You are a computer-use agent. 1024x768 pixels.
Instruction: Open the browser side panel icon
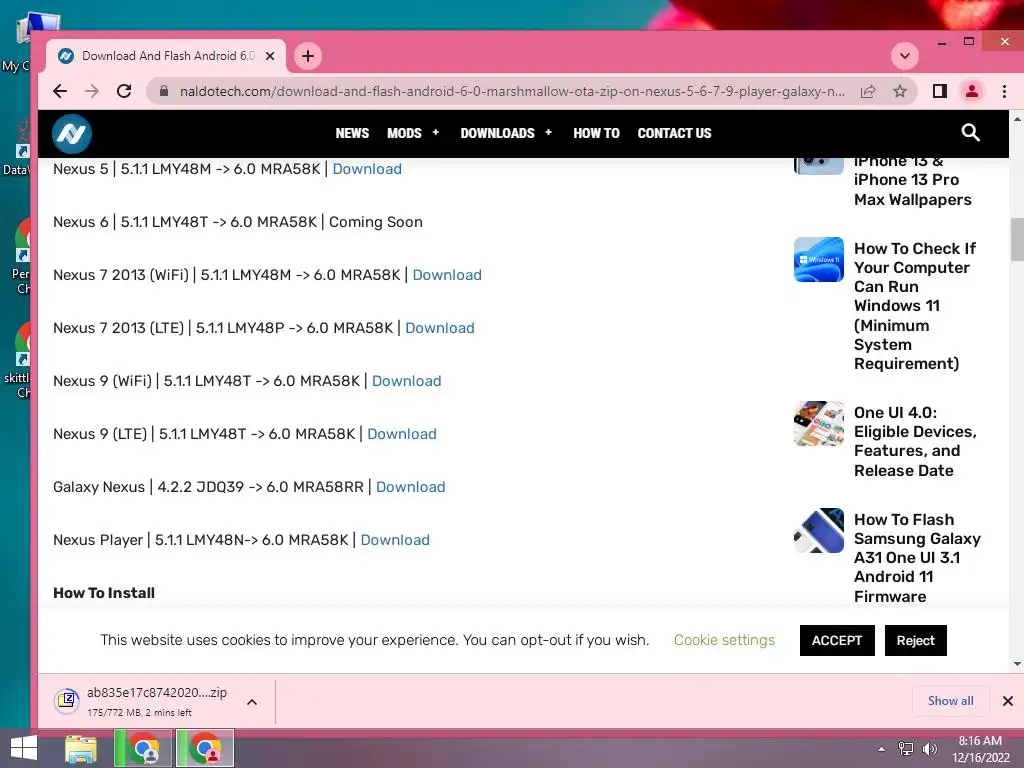coord(940,91)
